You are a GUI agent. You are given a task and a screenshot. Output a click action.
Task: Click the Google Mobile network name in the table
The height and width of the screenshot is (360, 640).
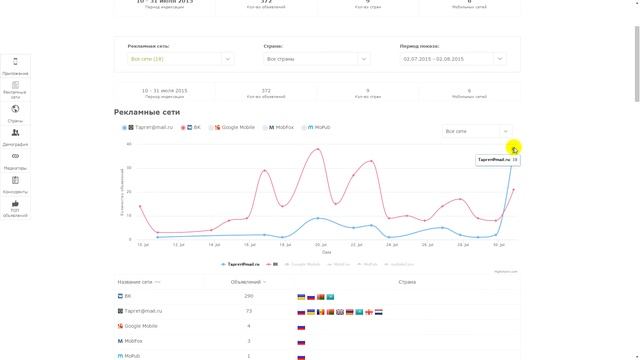click(141, 326)
